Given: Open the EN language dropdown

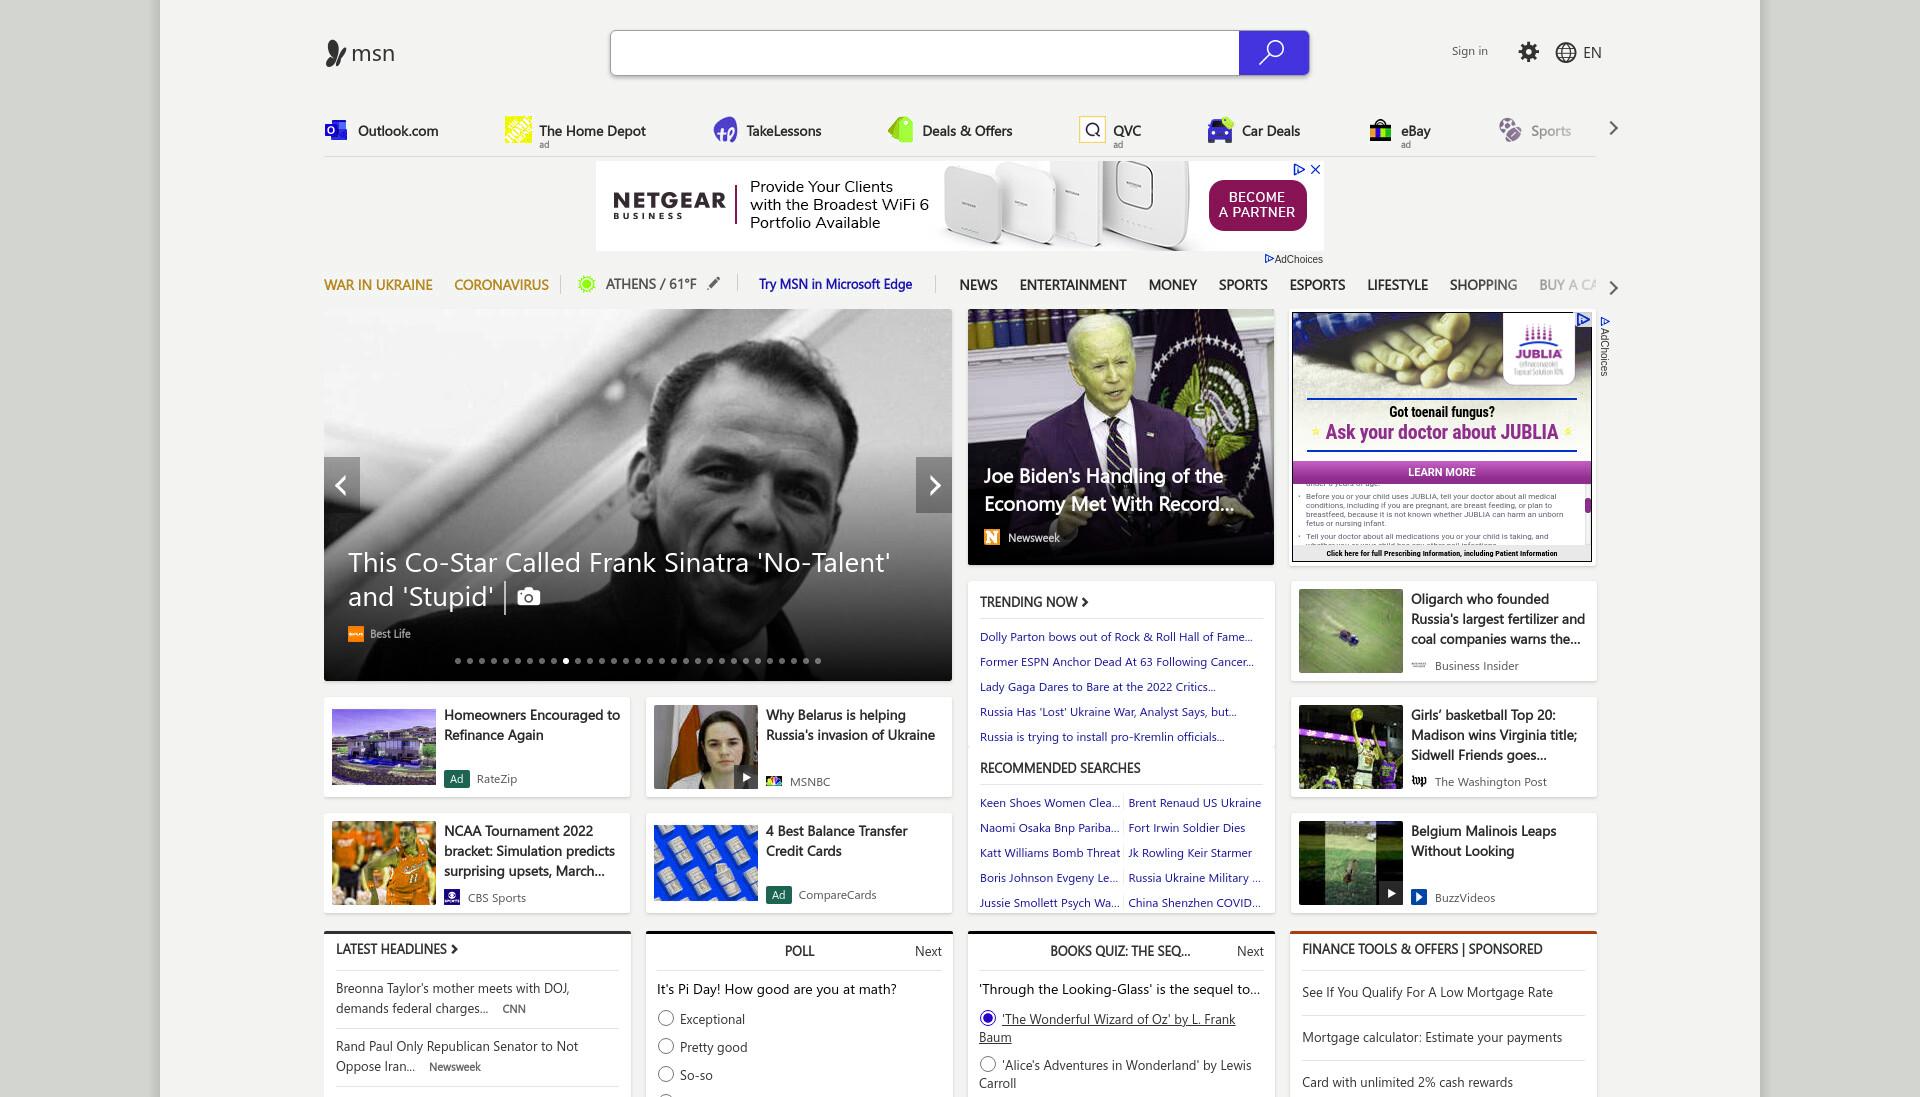Looking at the screenshot, I should 1592,53.
